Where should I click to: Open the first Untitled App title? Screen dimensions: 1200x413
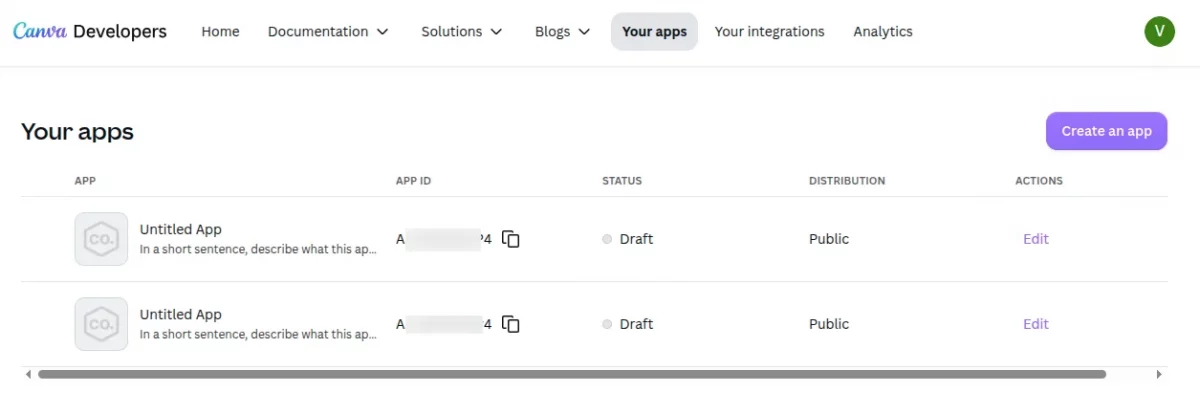pos(181,229)
